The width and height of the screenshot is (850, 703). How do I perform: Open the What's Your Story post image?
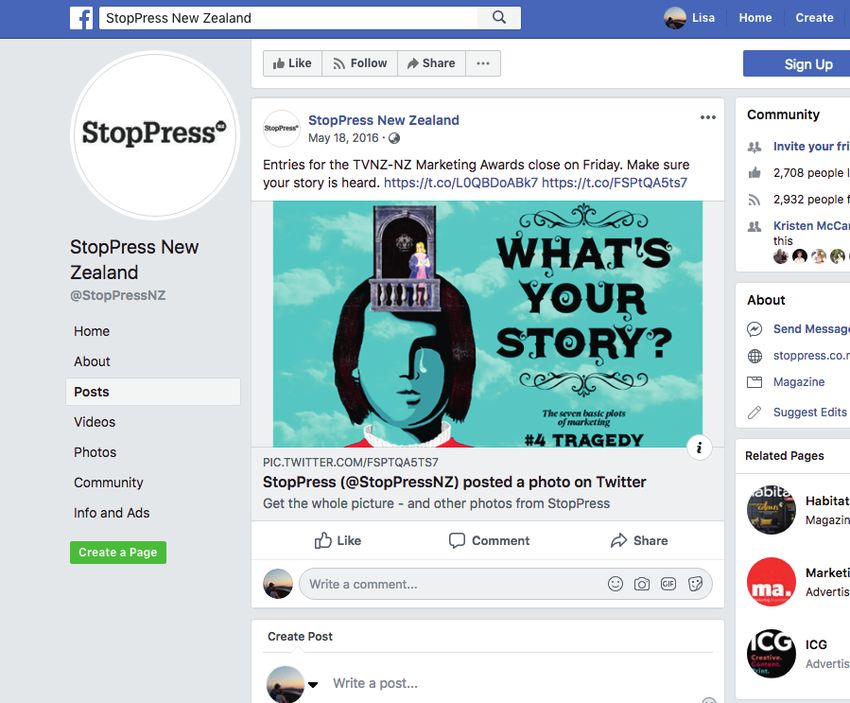487,324
